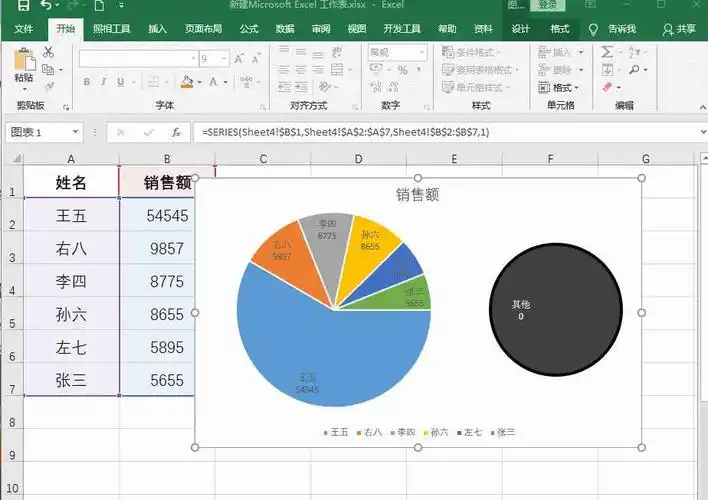The image size is (708, 500).
Task: Click the AutoSum sigma icon
Action: (607, 52)
